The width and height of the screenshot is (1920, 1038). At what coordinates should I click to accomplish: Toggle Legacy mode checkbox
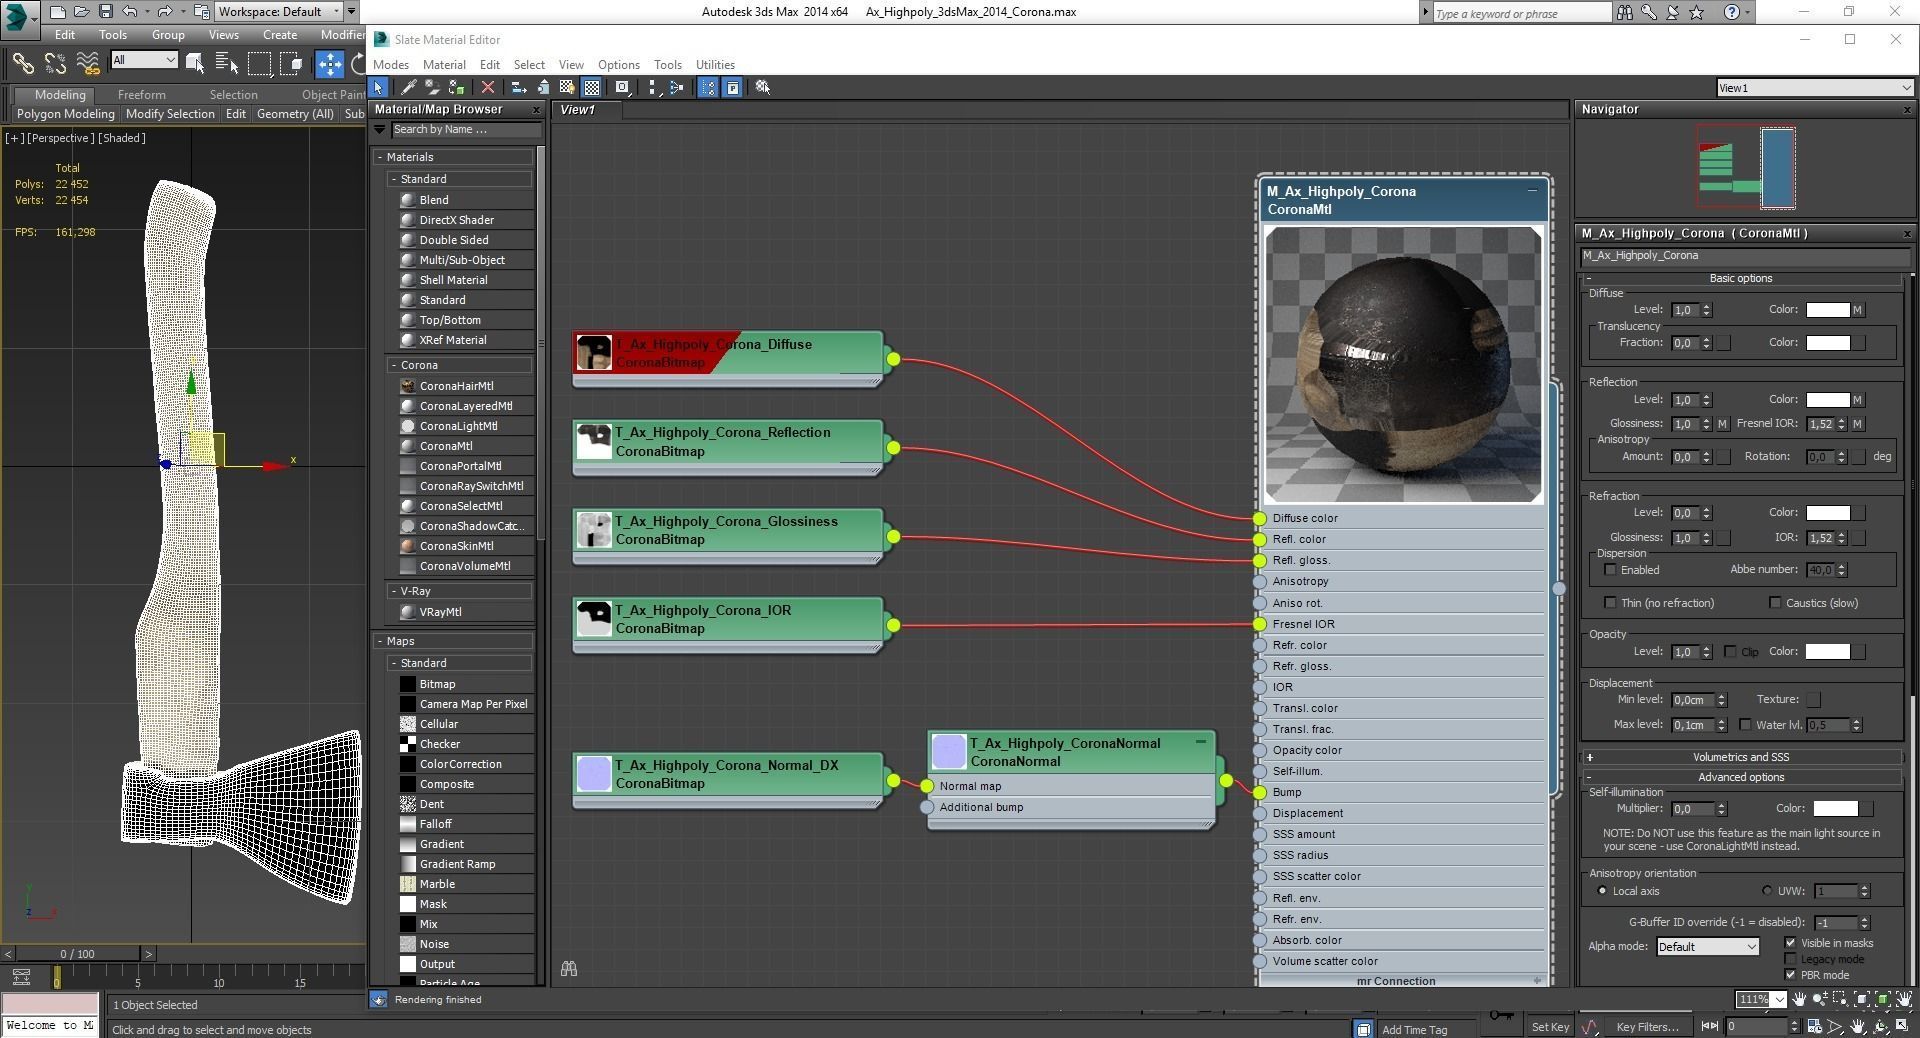(1790, 959)
